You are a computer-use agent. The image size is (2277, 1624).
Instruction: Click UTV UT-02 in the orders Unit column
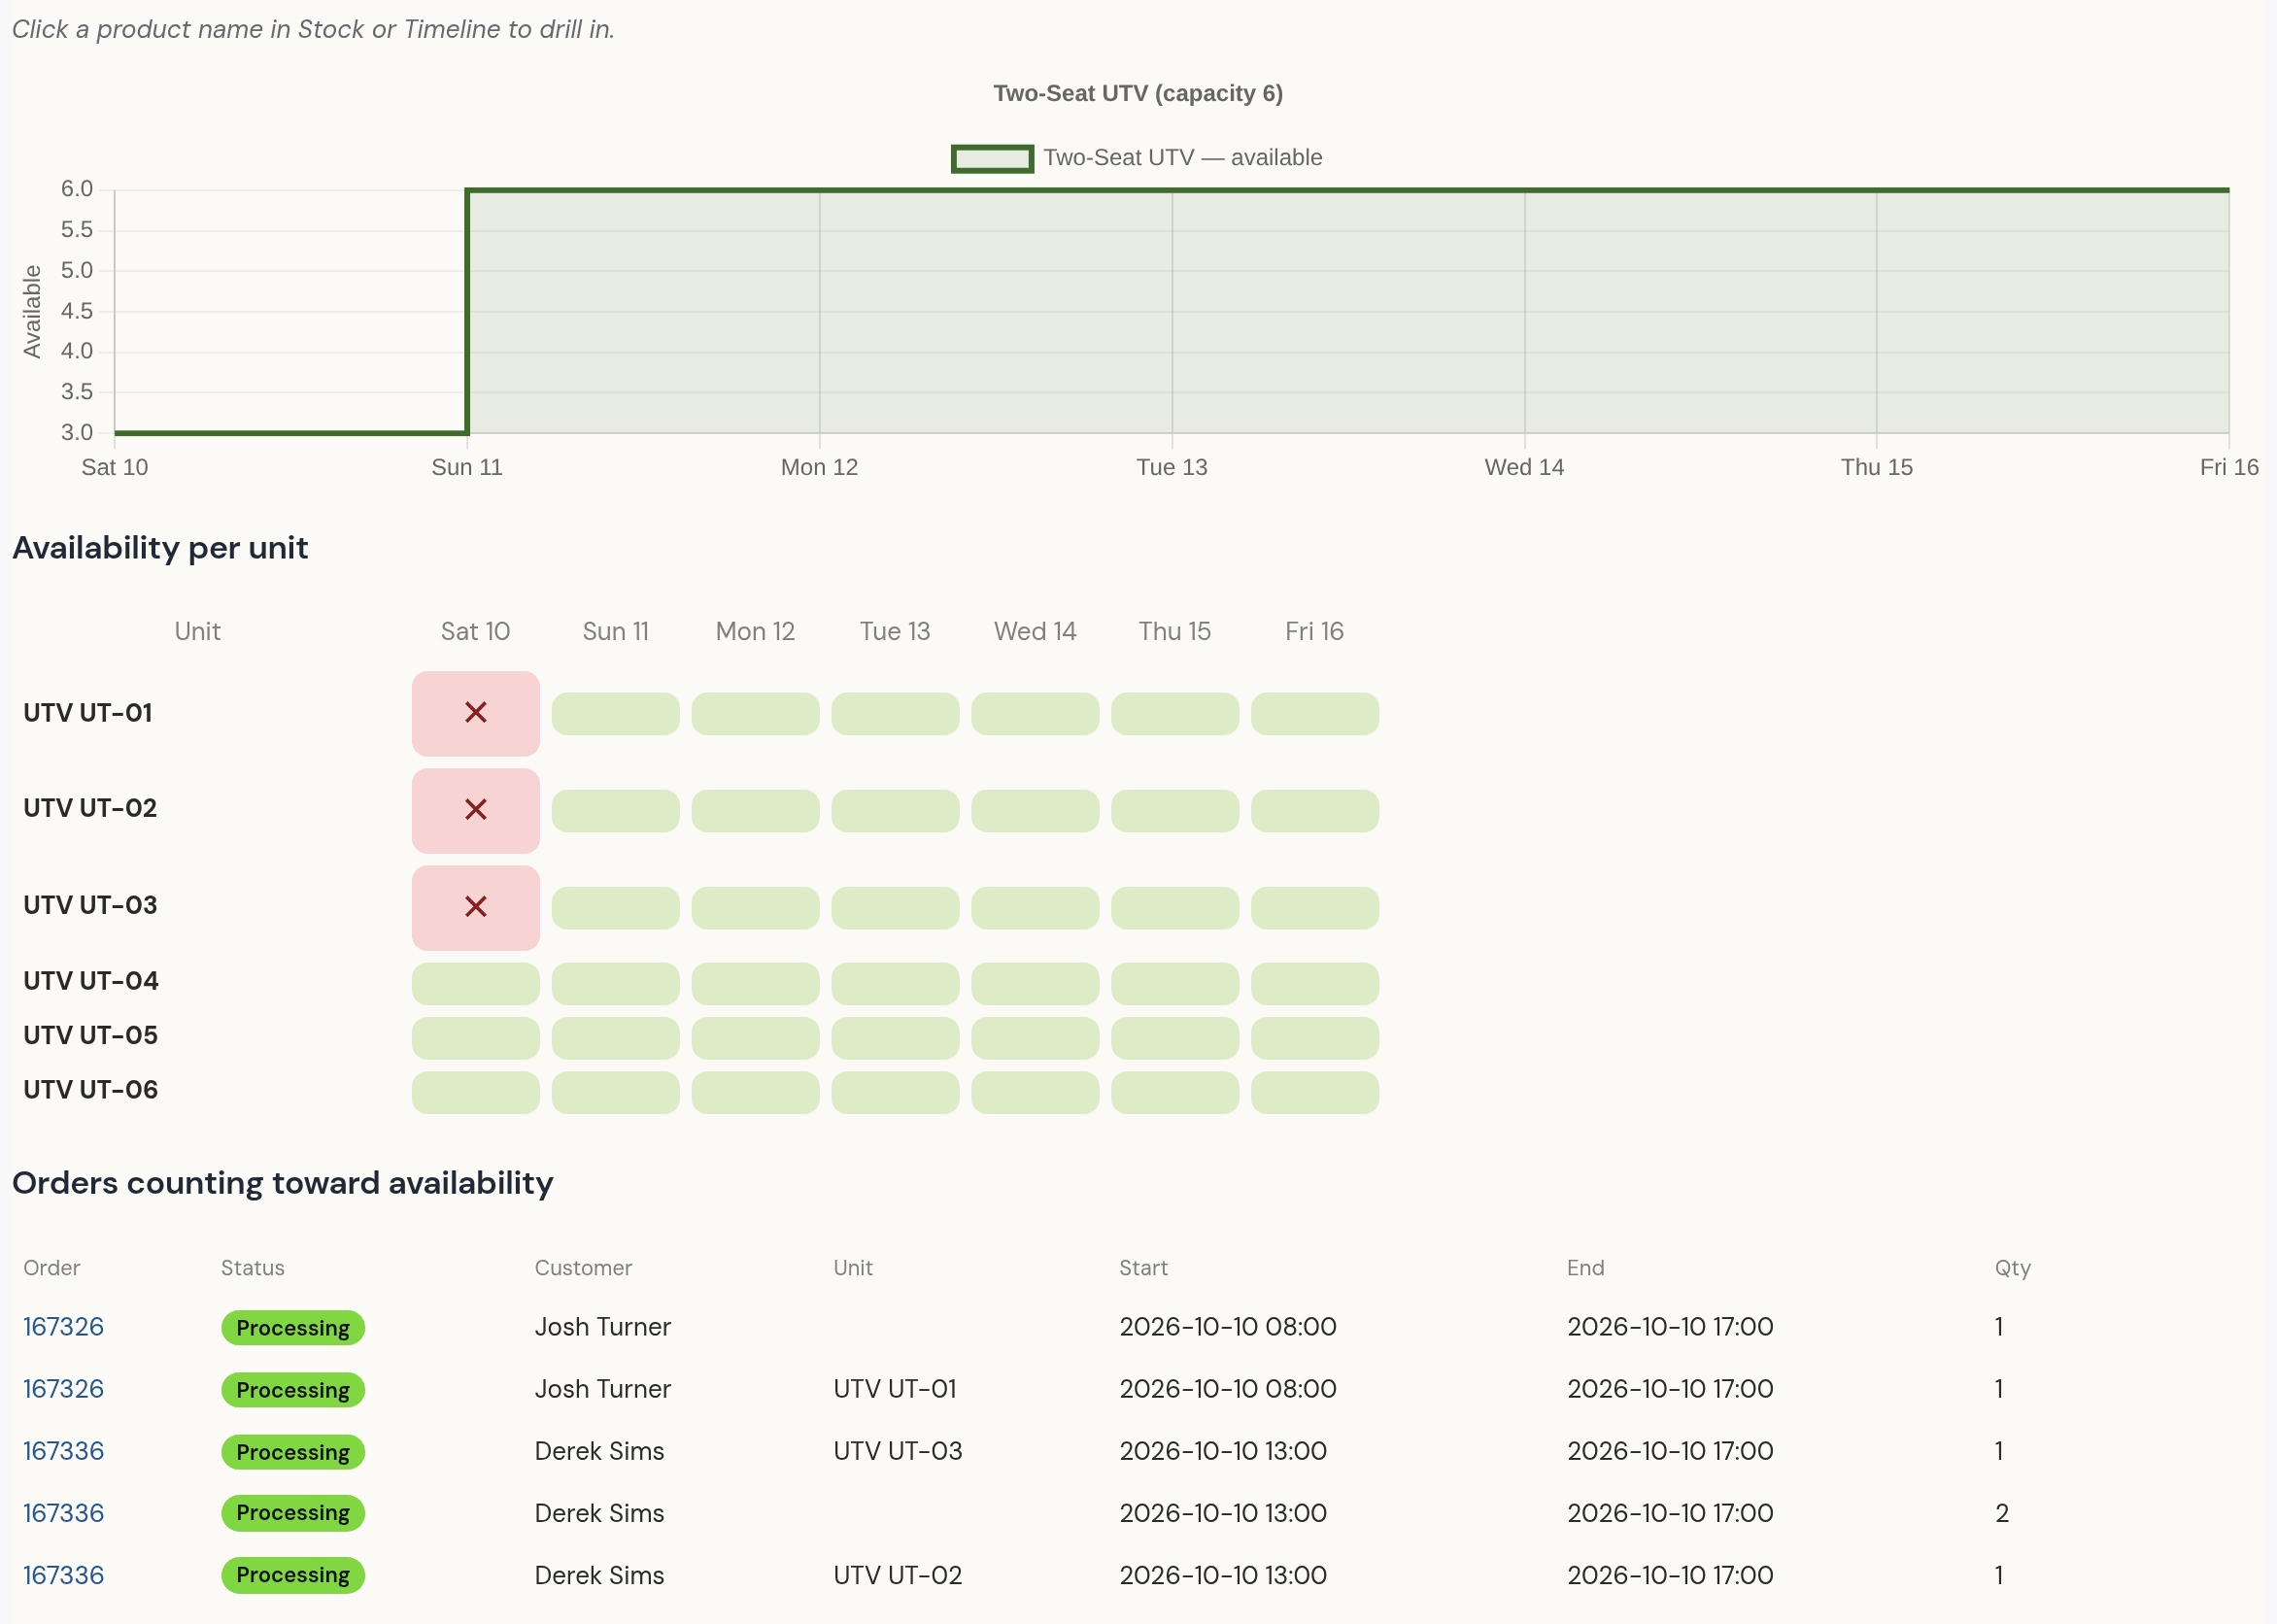897,1575
